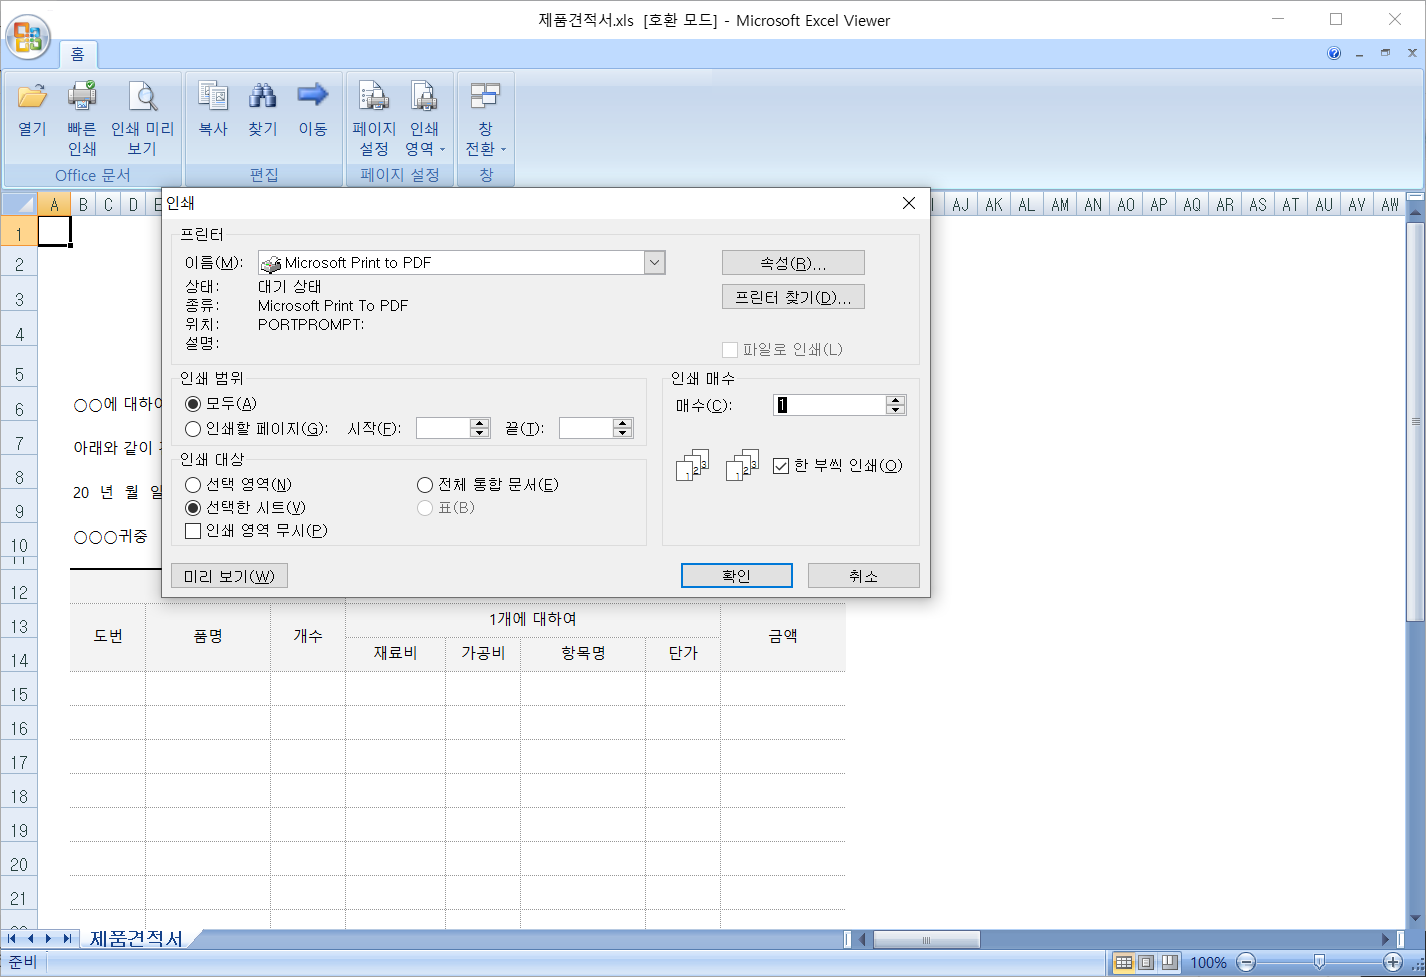Viewport: 1426px width, 977px height.
Task: Click the 빠른 인쇄 quick print icon
Action: tap(82, 119)
